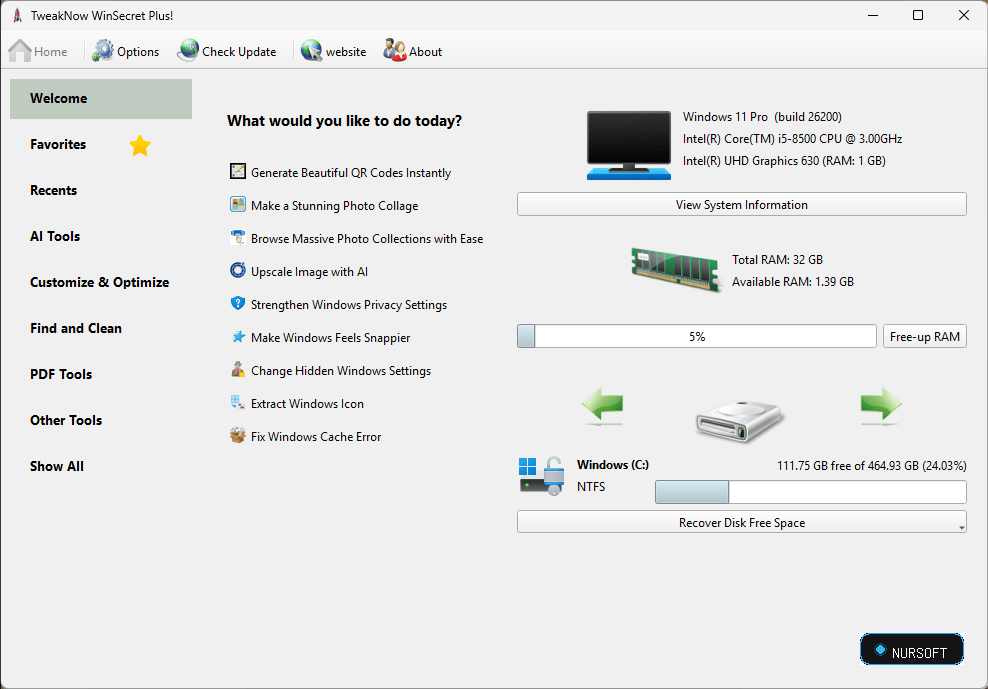Click the View System Information button
This screenshot has width=988, height=689.
click(742, 204)
